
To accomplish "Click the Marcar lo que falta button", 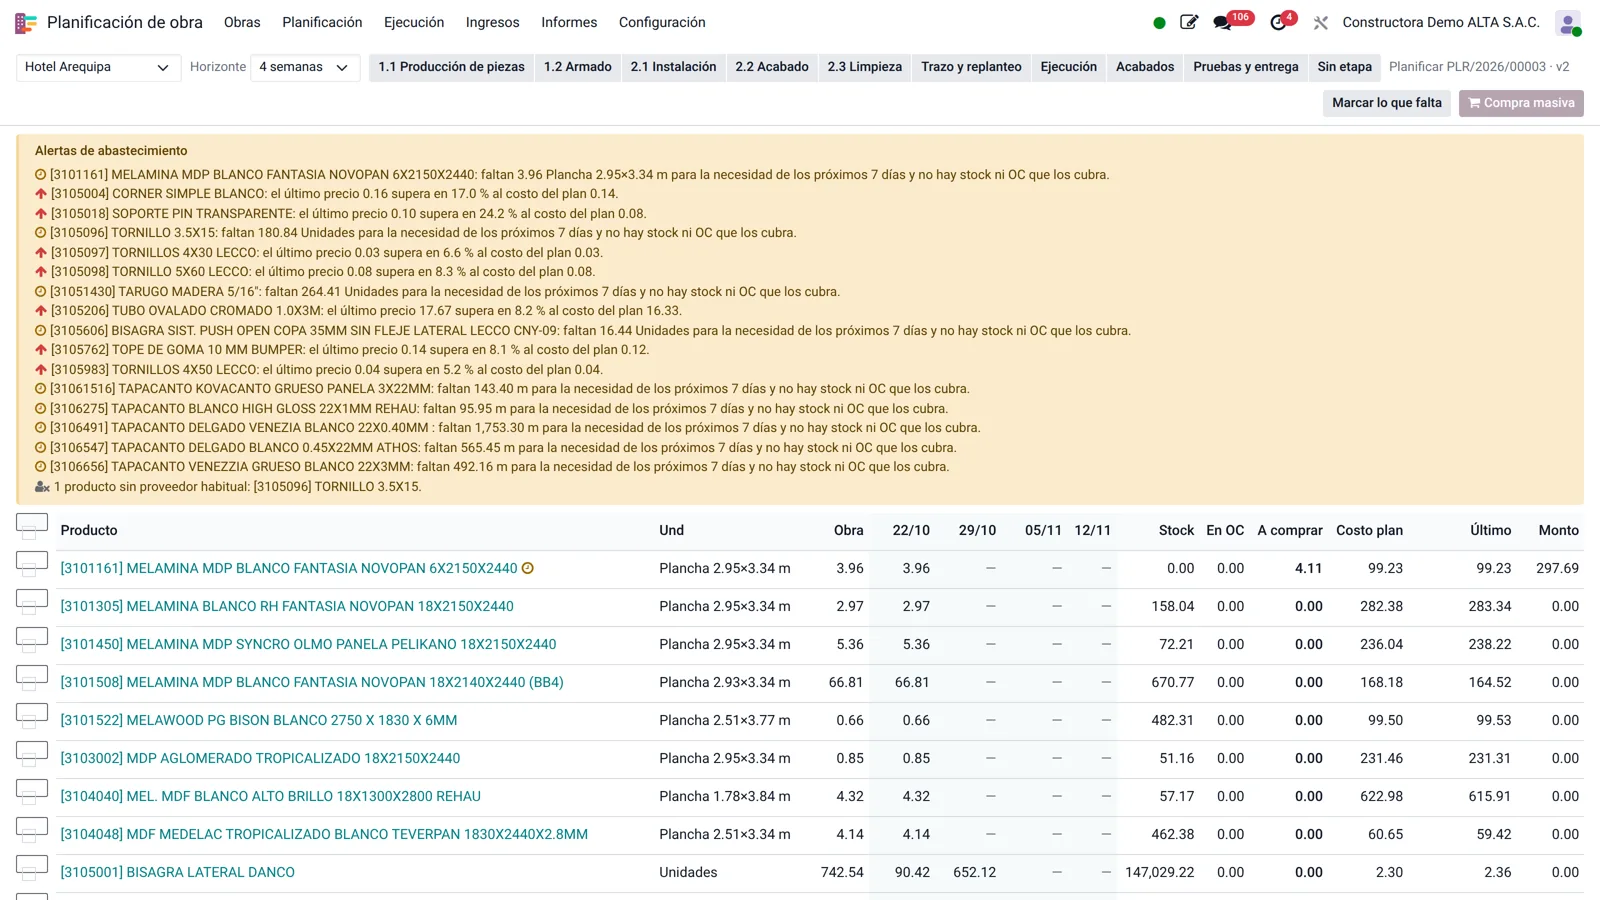I will pyautogui.click(x=1387, y=103).
